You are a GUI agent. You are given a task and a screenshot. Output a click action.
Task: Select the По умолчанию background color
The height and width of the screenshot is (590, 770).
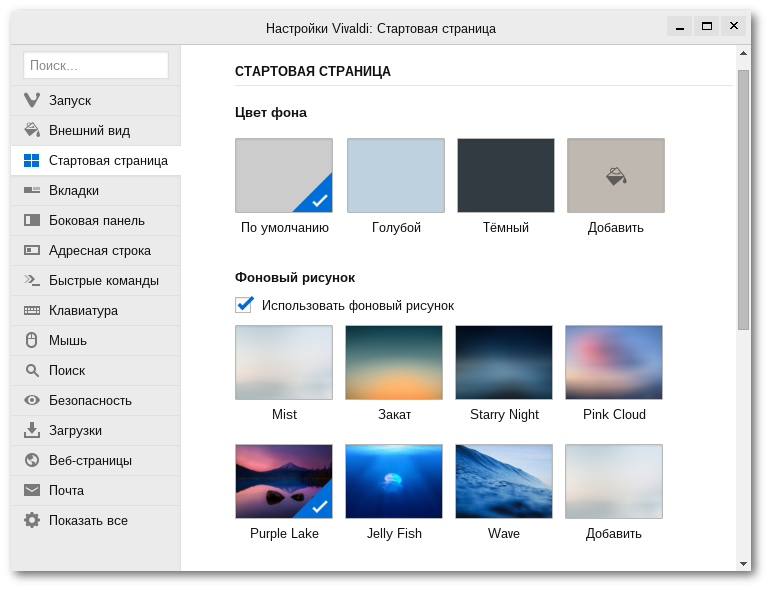[284, 175]
